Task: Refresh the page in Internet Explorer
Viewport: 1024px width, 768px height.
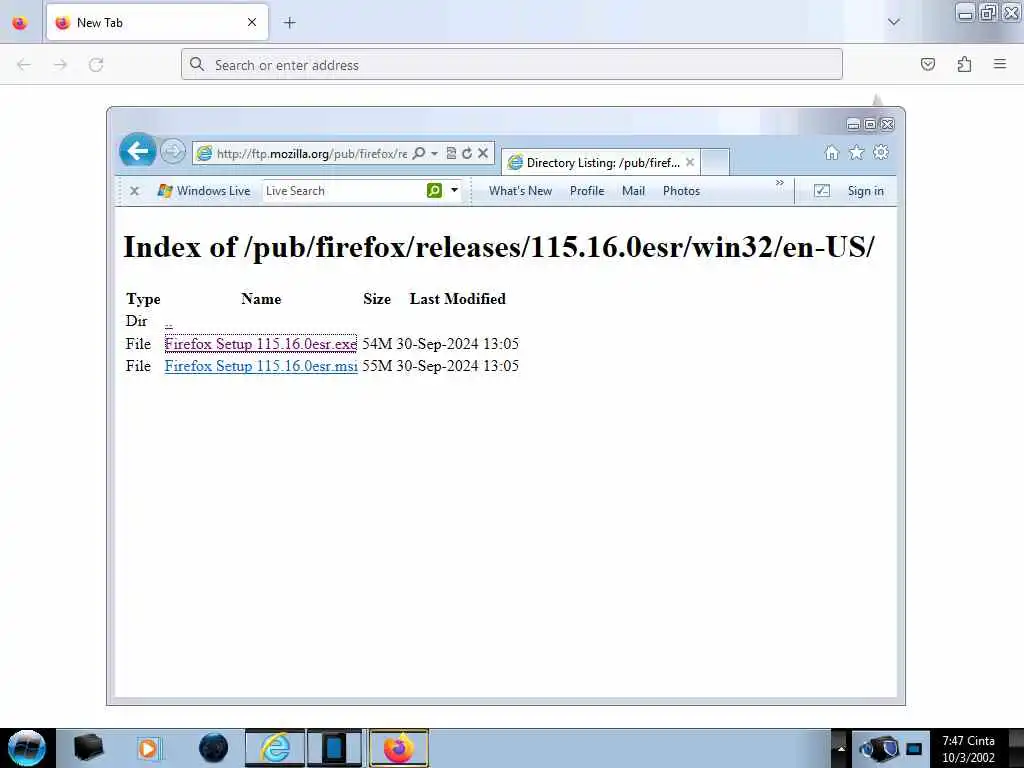Action: tap(467, 153)
